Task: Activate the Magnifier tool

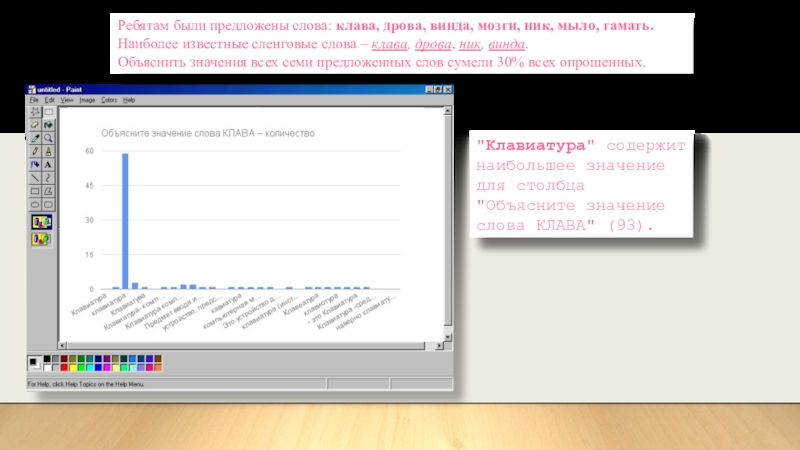Action: [x=48, y=138]
